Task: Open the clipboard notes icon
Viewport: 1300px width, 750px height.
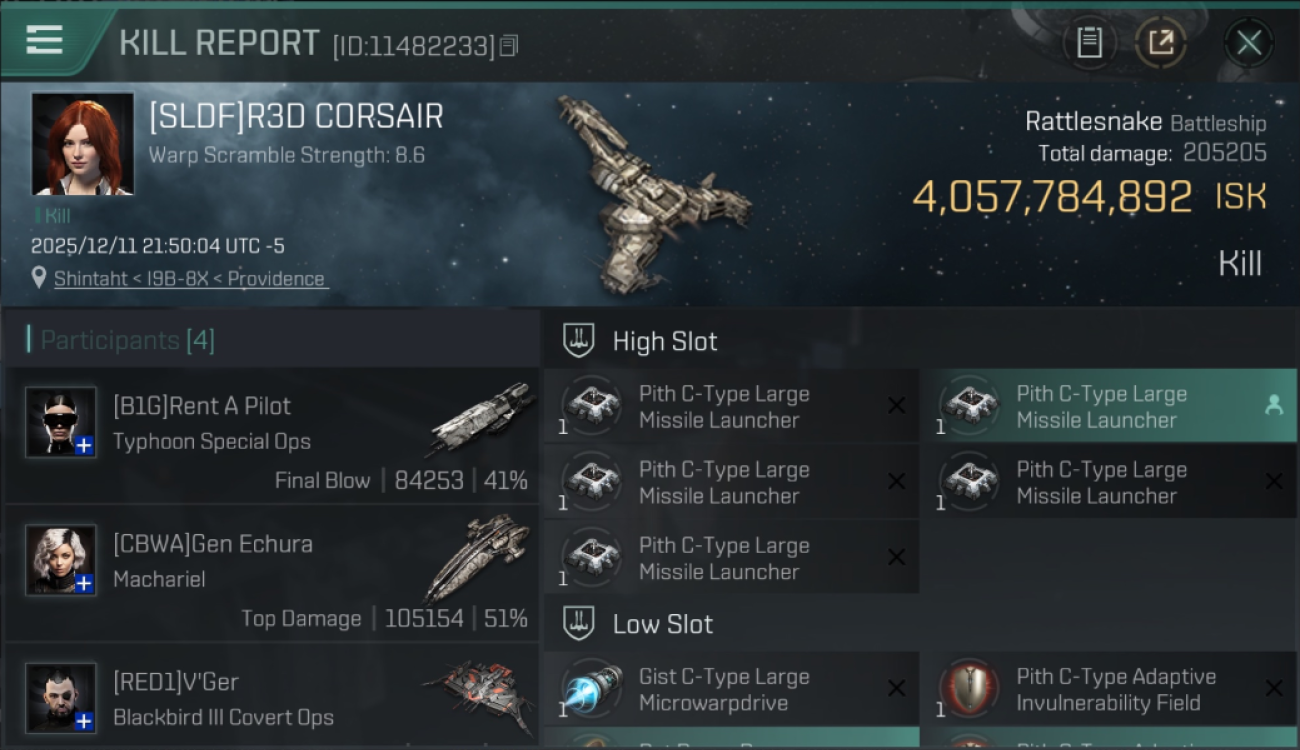Action: pos(1089,42)
